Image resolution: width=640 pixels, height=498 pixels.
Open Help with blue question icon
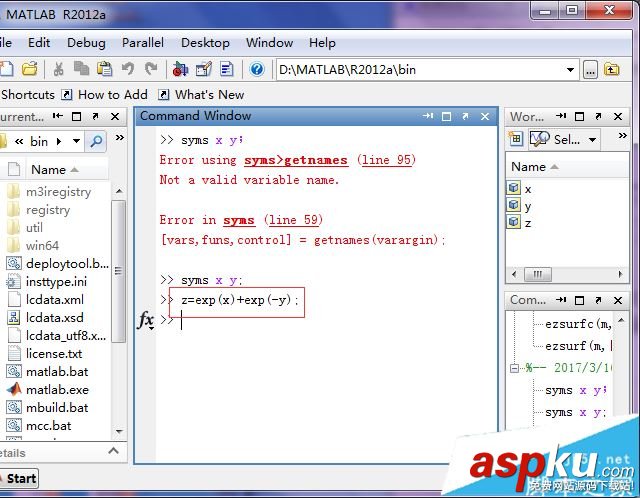pos(257,69)
